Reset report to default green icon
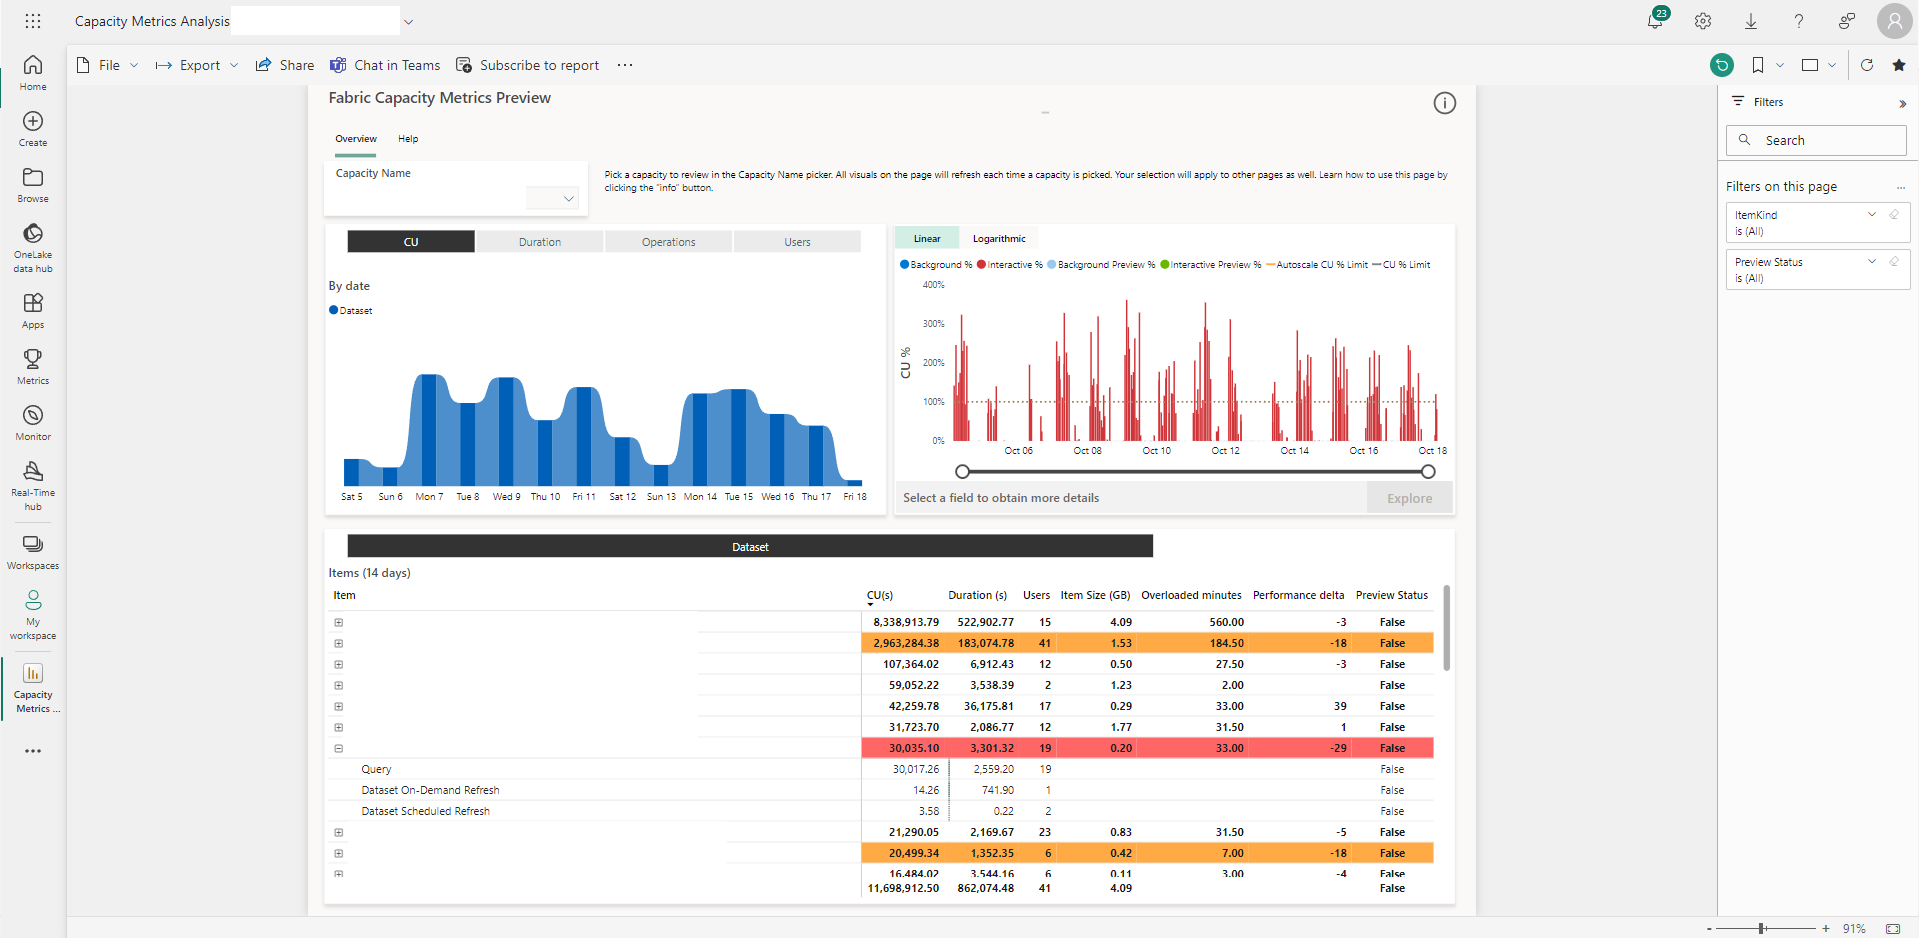The height and width of the screenshot is (938, 1919). 1722,65
